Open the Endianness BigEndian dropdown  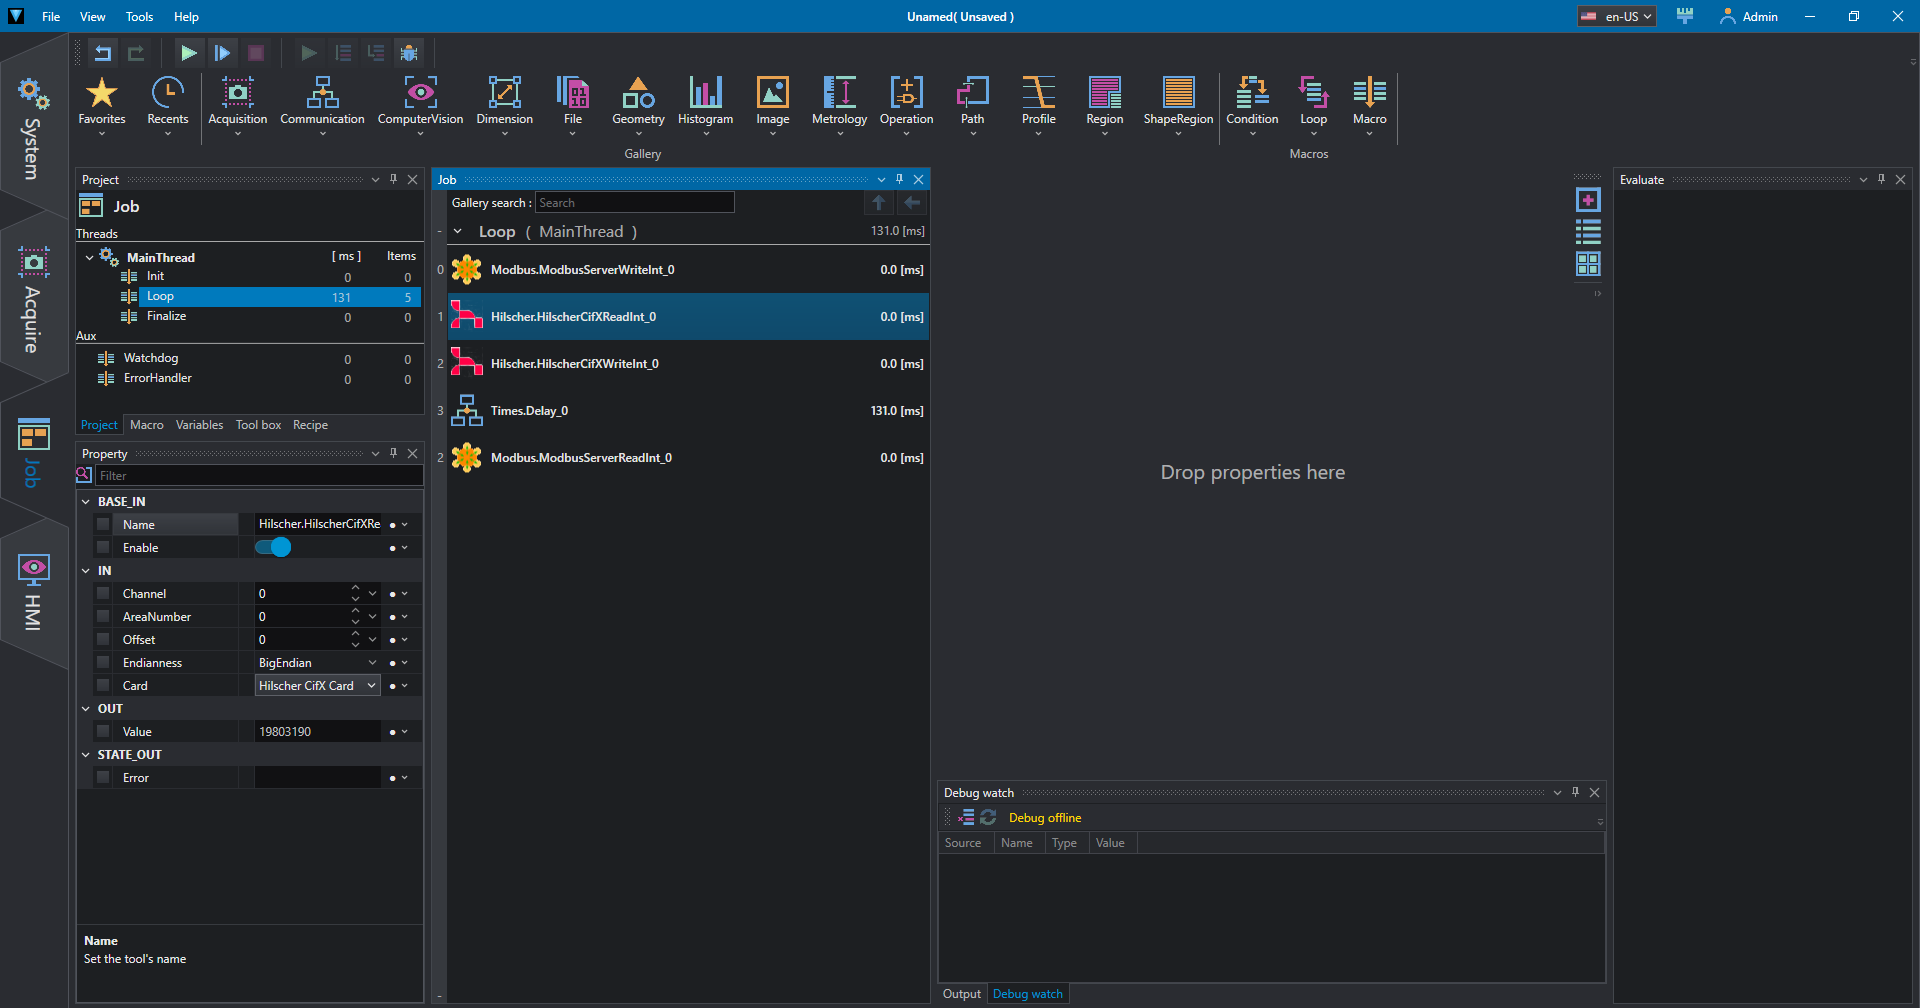coord(372,663)
